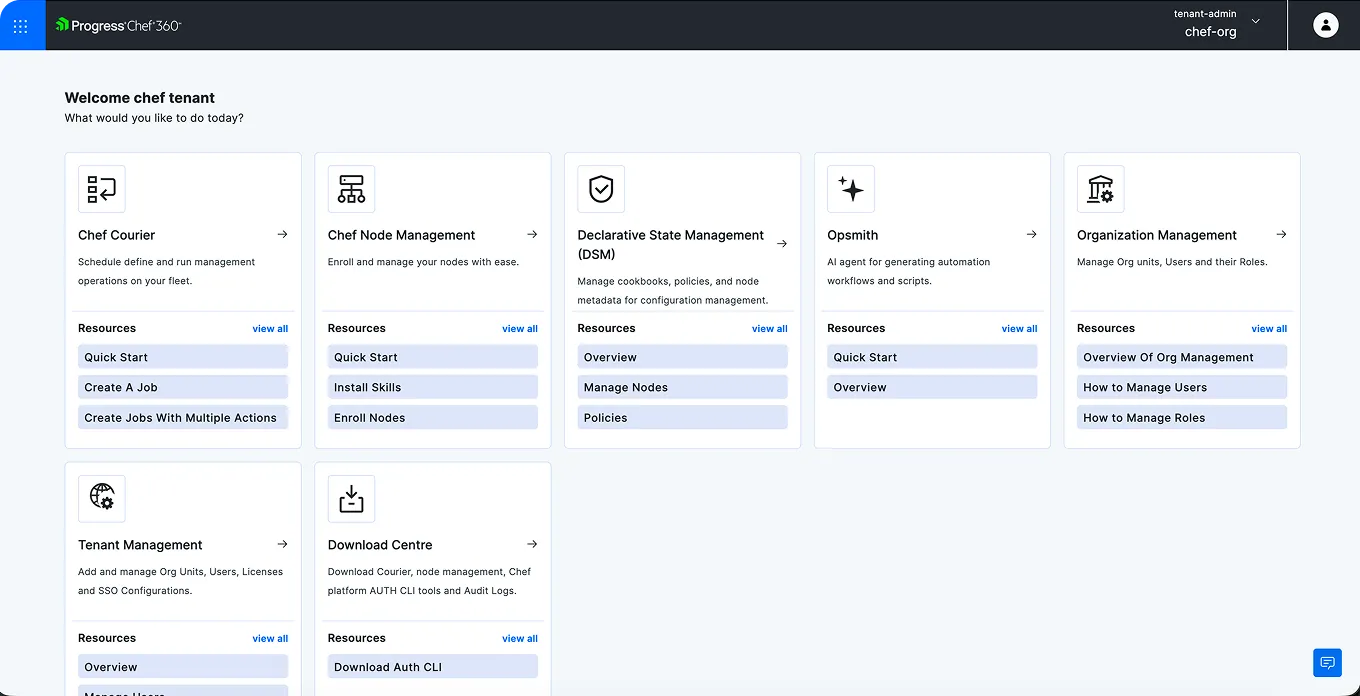Open the Install Skills resource
This screenshot has height=696, width=1360.
(x=433, y=387)
